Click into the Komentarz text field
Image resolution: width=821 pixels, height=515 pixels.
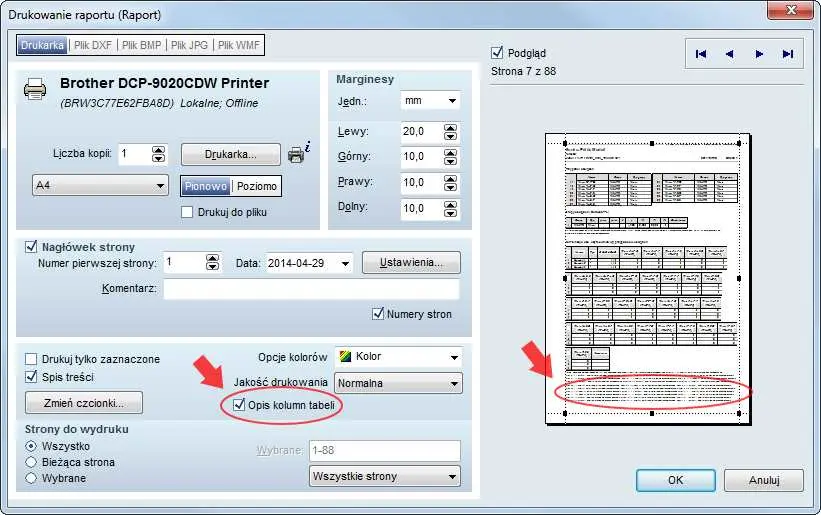tap(310, 289)
